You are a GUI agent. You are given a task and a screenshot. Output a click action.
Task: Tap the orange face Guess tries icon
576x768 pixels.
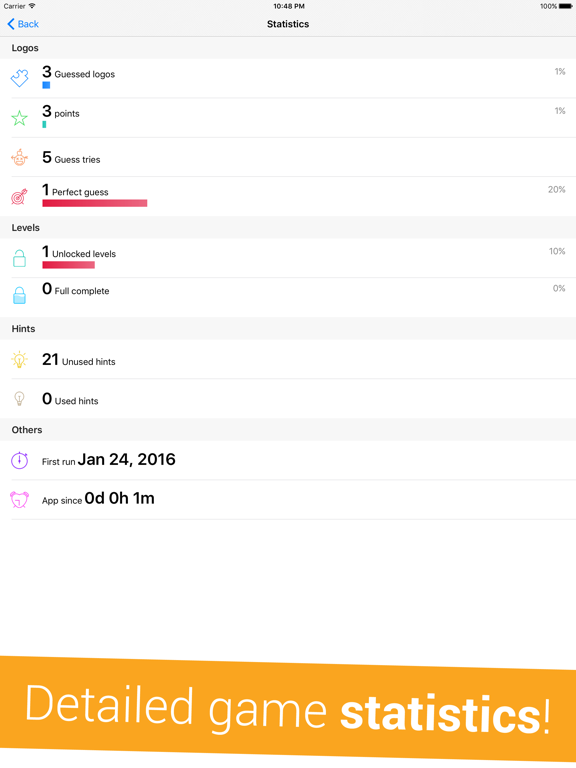click(19, 157)
